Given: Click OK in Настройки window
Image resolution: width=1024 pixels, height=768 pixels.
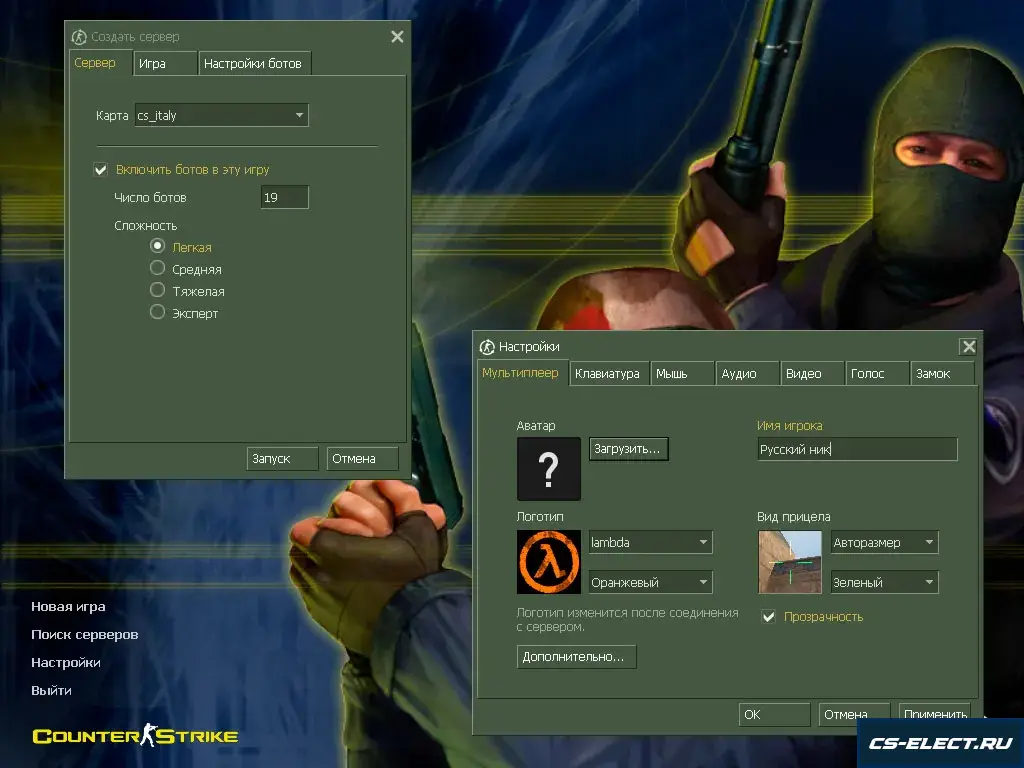Looking at the screenshot, I should point(775,714).
